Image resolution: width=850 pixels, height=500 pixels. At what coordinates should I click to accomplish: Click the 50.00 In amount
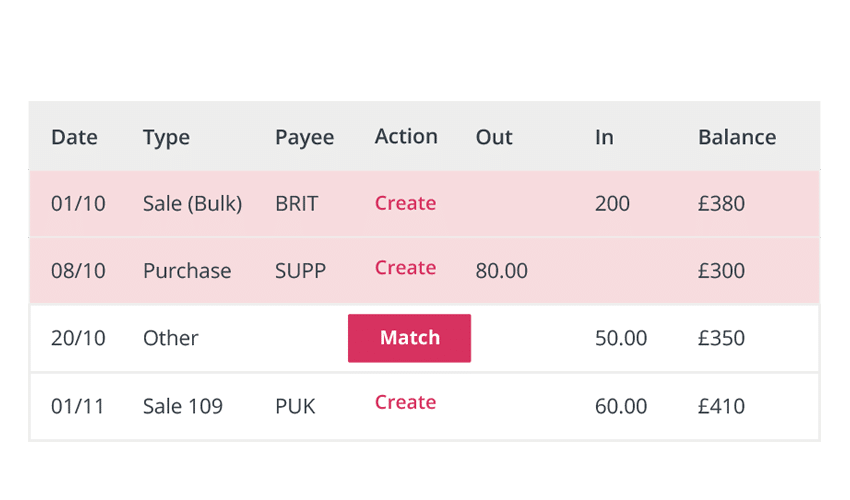[621, 338]
